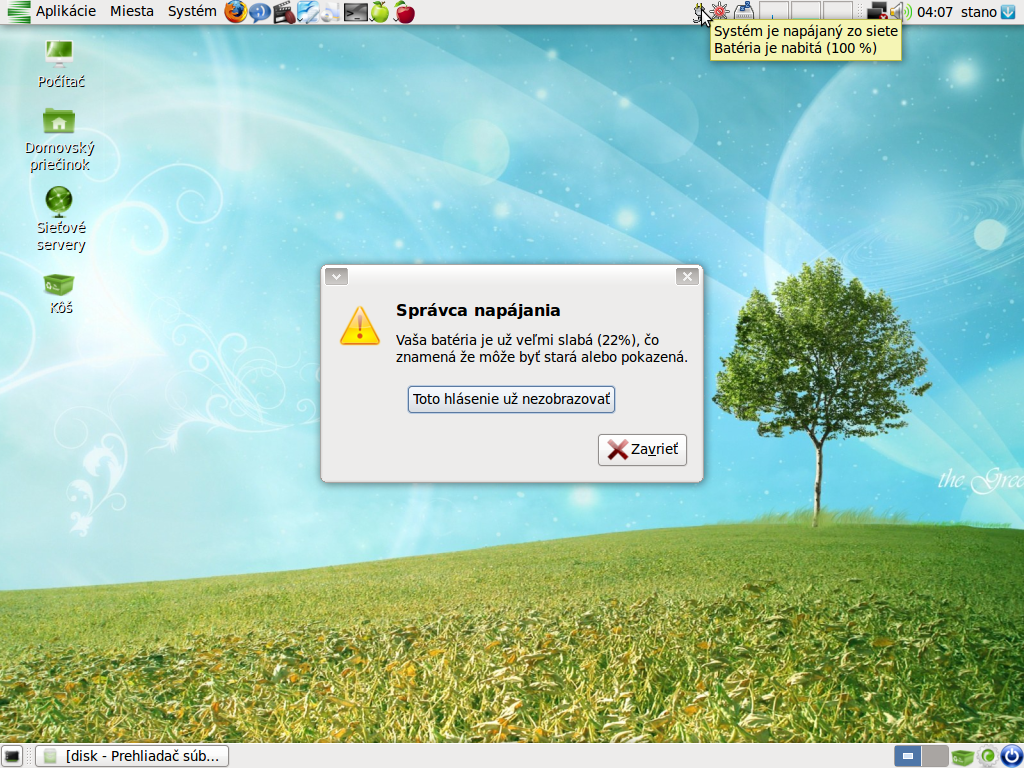Open Domovský priečinok desktop folder
Viewport: 1024px width, 768px height.
pyautogui.click(x=59, y=140)
